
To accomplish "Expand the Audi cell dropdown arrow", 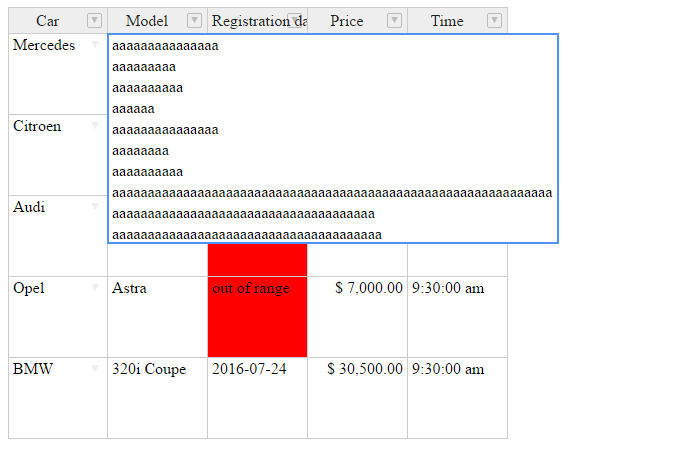I will 95,206.
